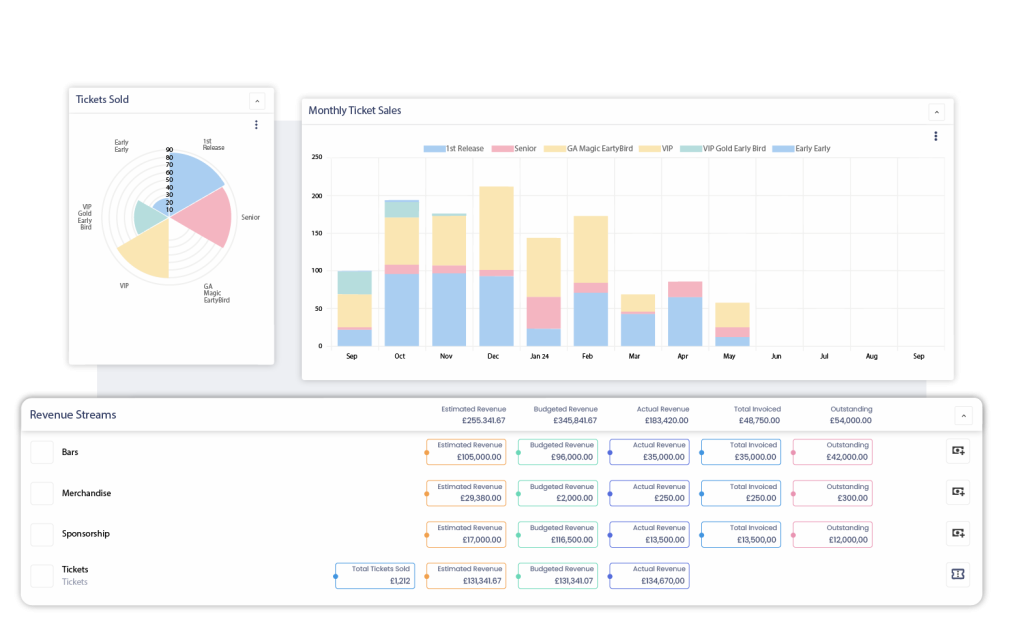Click add-payment icon in Merchandise row
The height and width of the screenshot is (622, 1024).
(x=957, y=492)
